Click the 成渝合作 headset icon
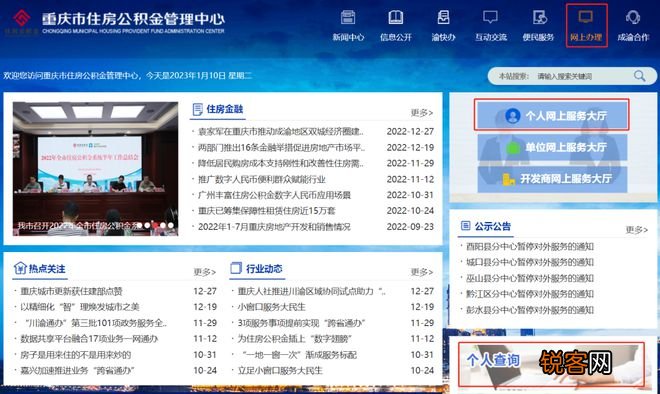This screenshot has height=394, width=660. click(x=633, y=18)
